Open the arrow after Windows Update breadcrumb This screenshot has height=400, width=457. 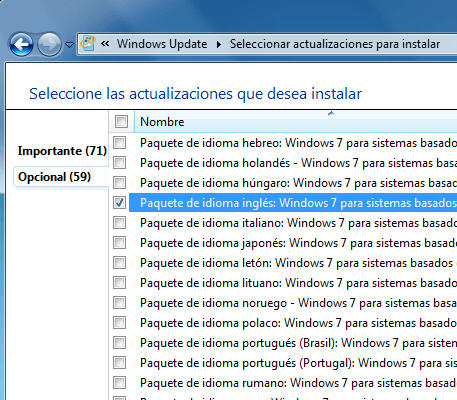[x=219, y=44]
